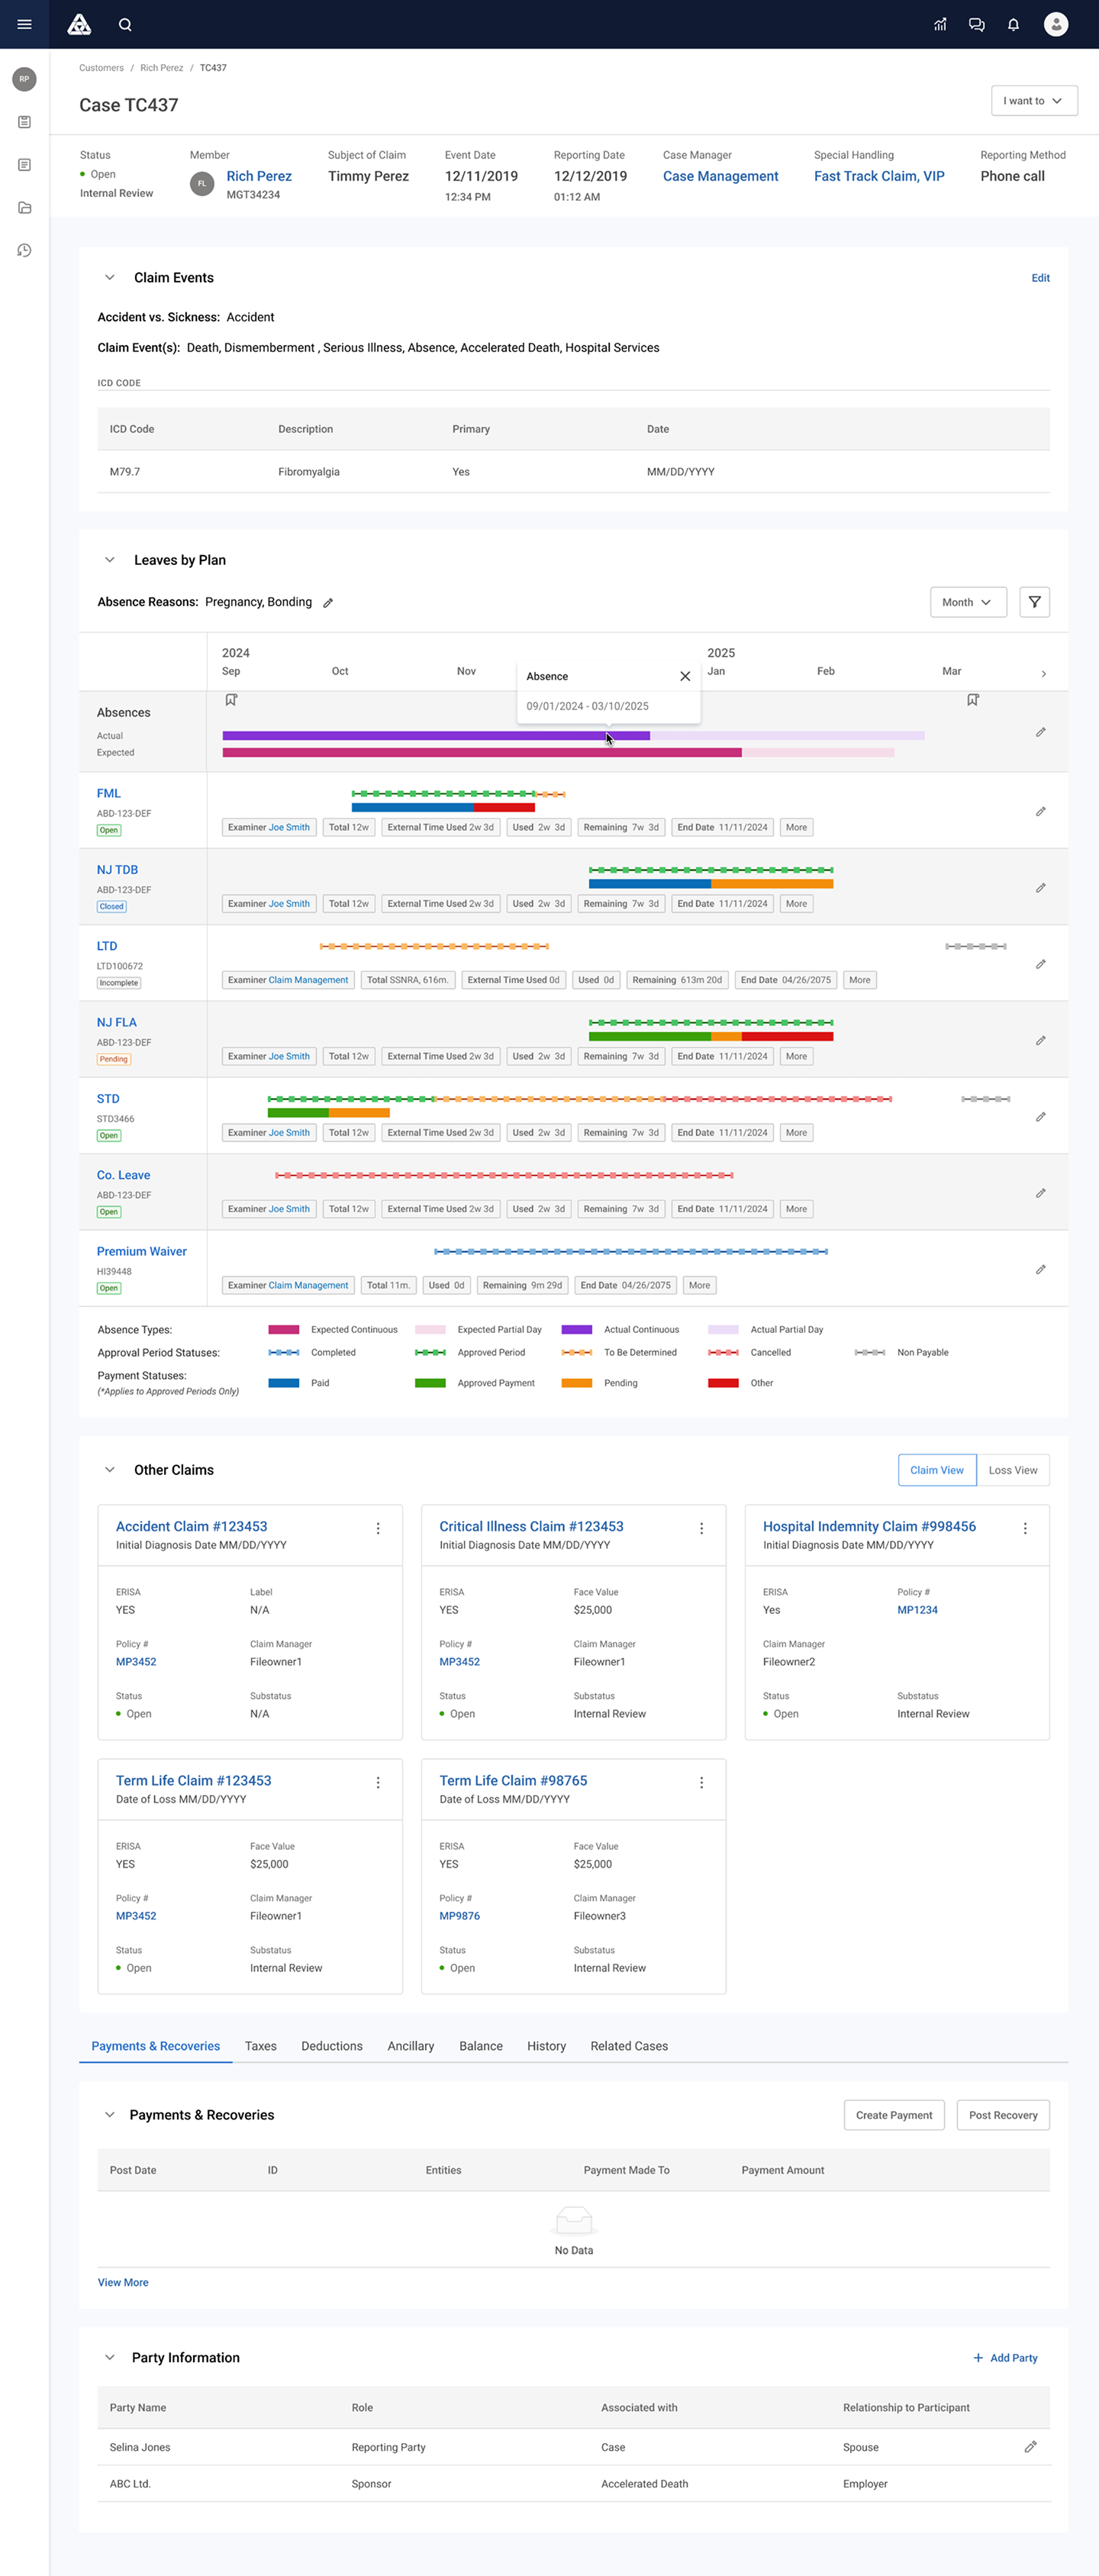This screenshot has width=1099, height=2576.
Task: Open the 'I want to' dropdown
Action: (x=1033, y=101)
